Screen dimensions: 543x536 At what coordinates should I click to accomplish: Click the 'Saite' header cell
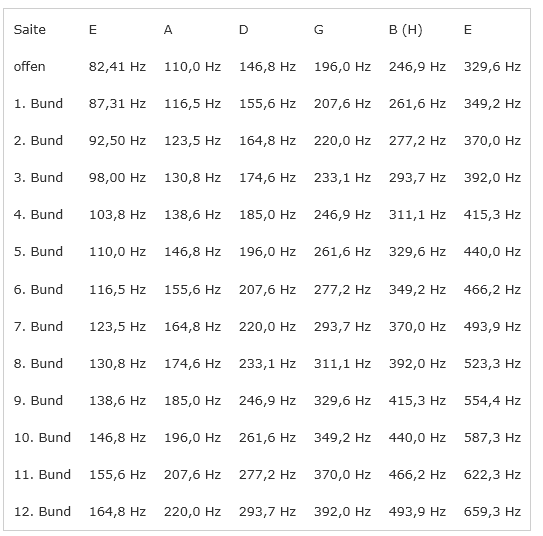[x=30, y=30]
